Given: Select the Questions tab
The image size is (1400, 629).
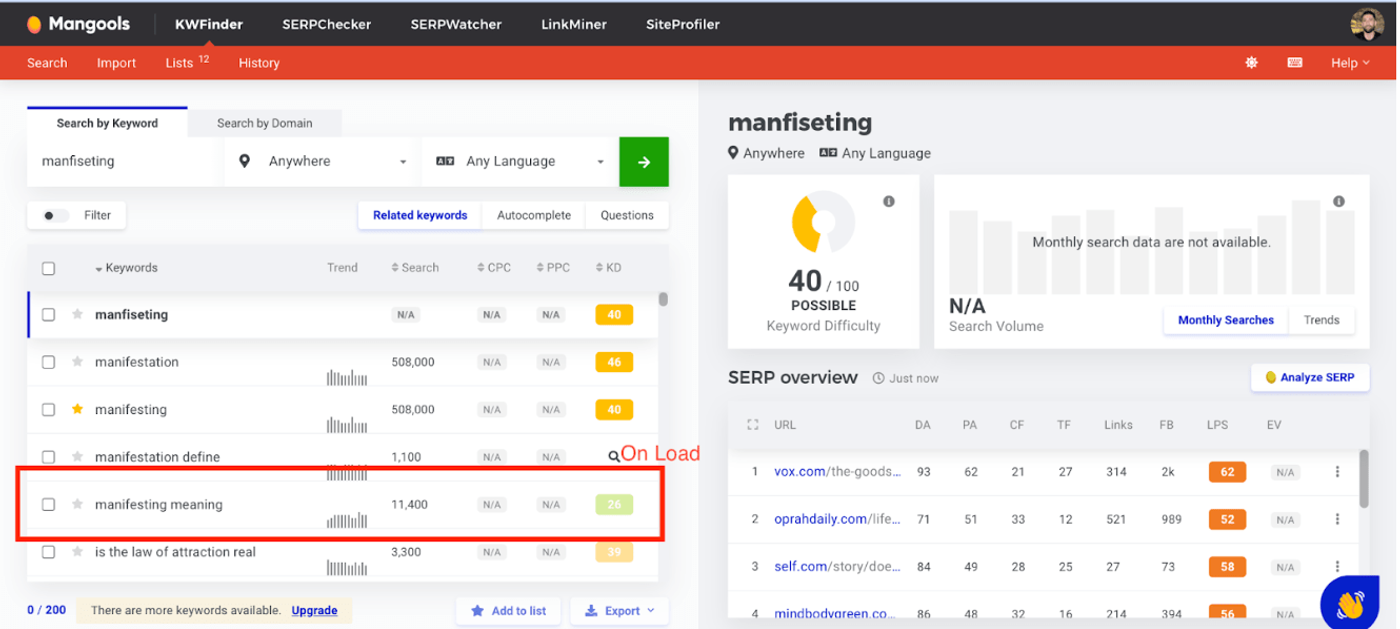Looking at the screenshot, I should point(627,215).
